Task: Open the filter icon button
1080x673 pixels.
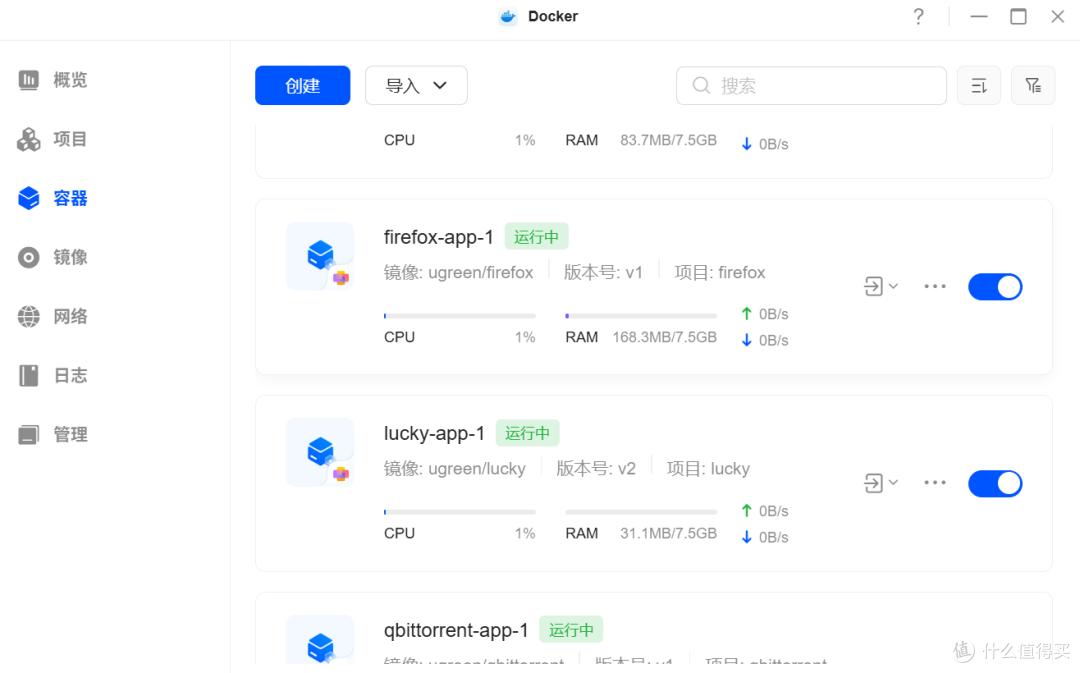Action: [x=1033, y=85]
